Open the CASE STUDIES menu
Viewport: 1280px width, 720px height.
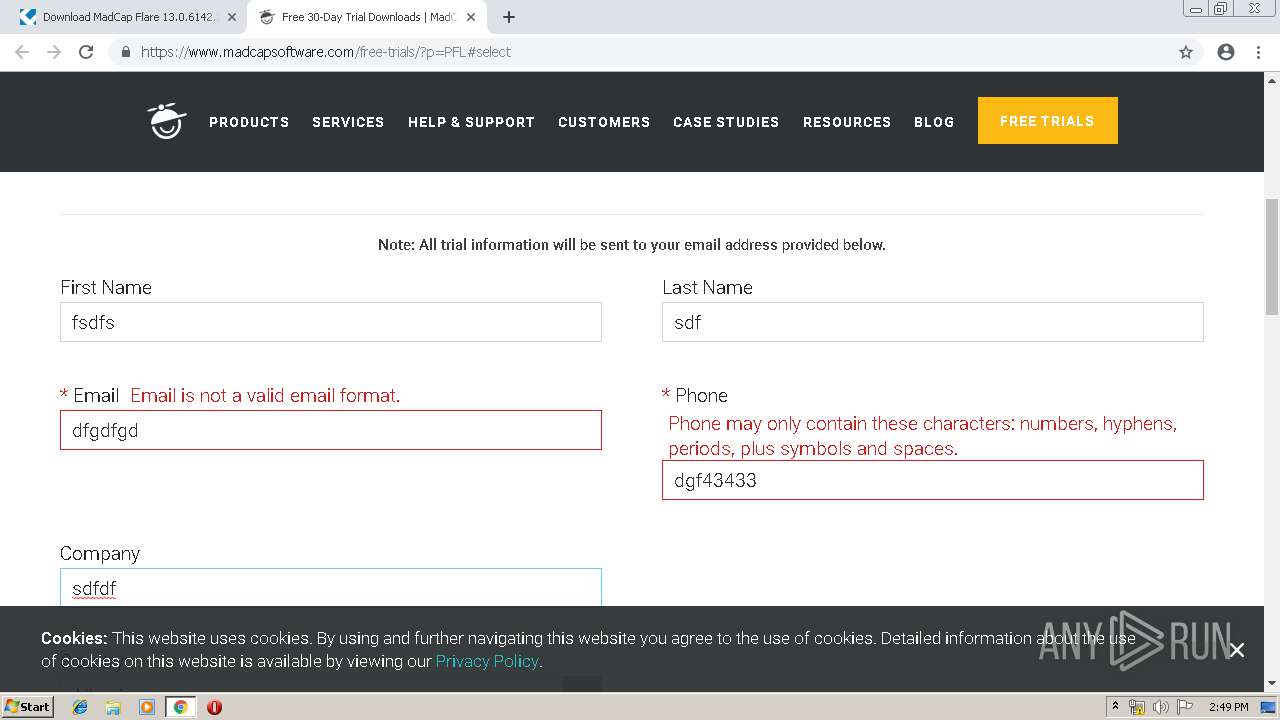point(726,122)
